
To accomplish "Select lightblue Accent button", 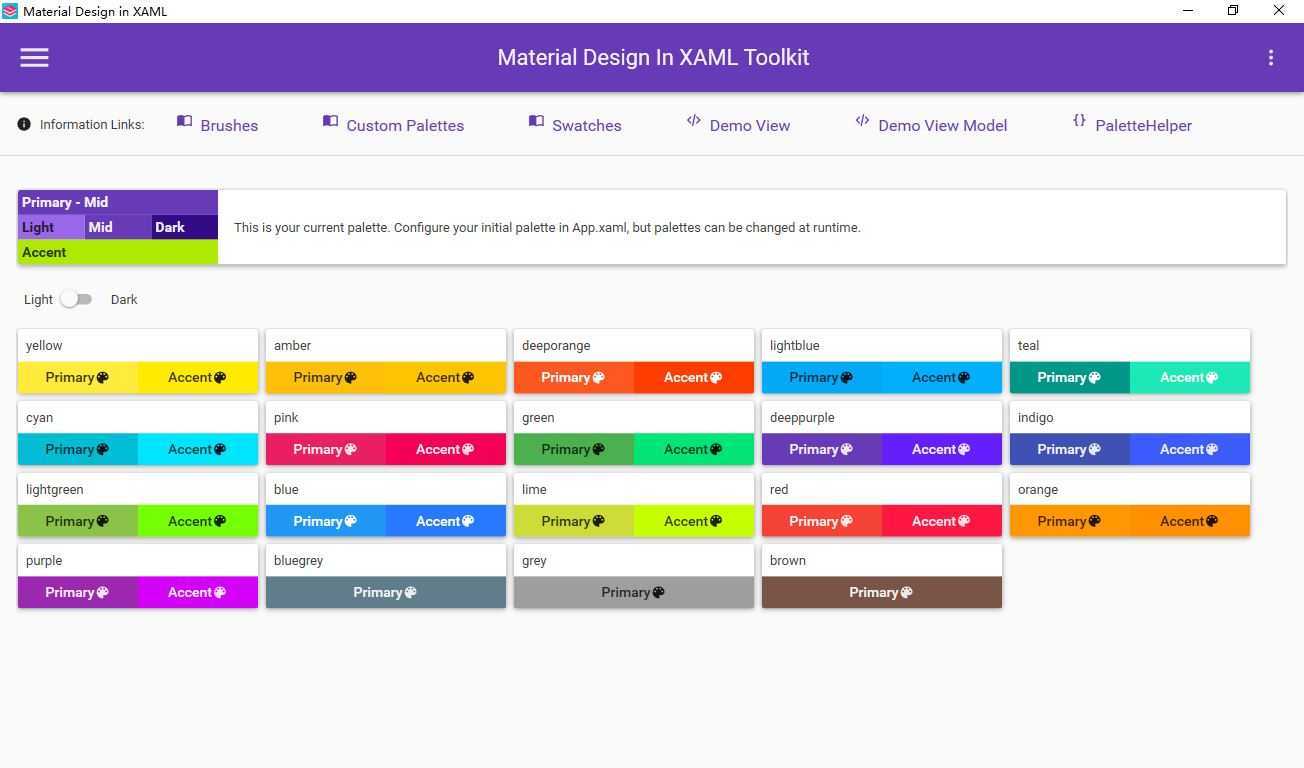I will 942,377.
